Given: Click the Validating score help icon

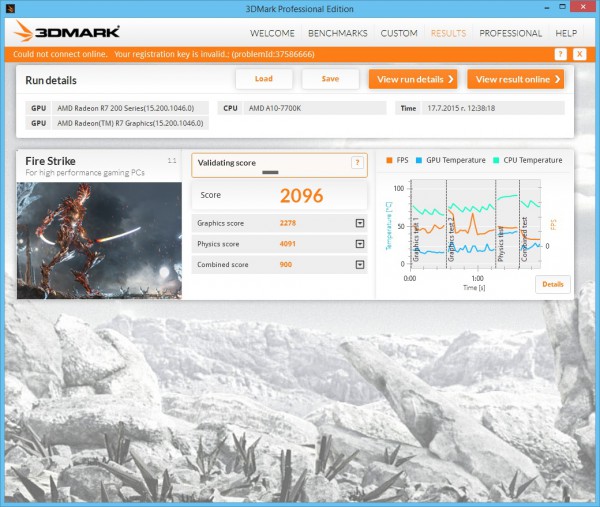Looking at the screenshot, I should click(357, 162).
